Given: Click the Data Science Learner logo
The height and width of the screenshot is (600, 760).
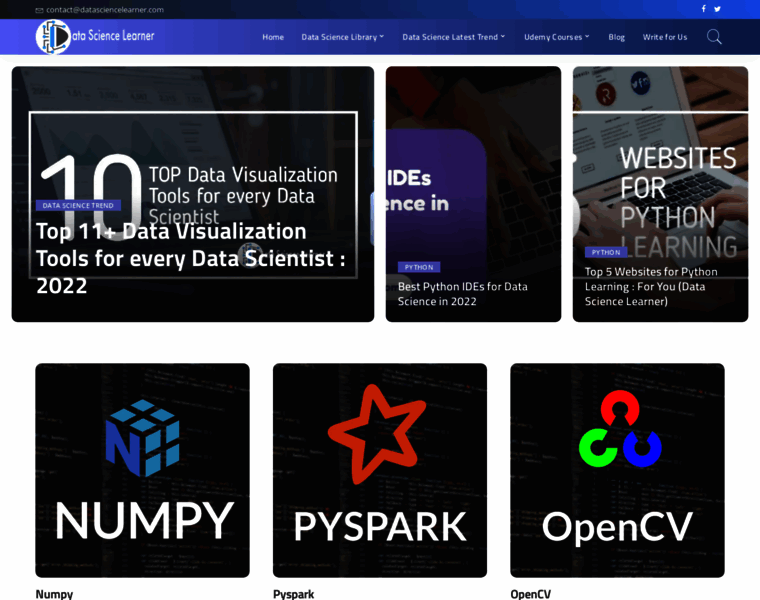Looking at the screenshot, I should pyautogui.click(x=95, y=37).
